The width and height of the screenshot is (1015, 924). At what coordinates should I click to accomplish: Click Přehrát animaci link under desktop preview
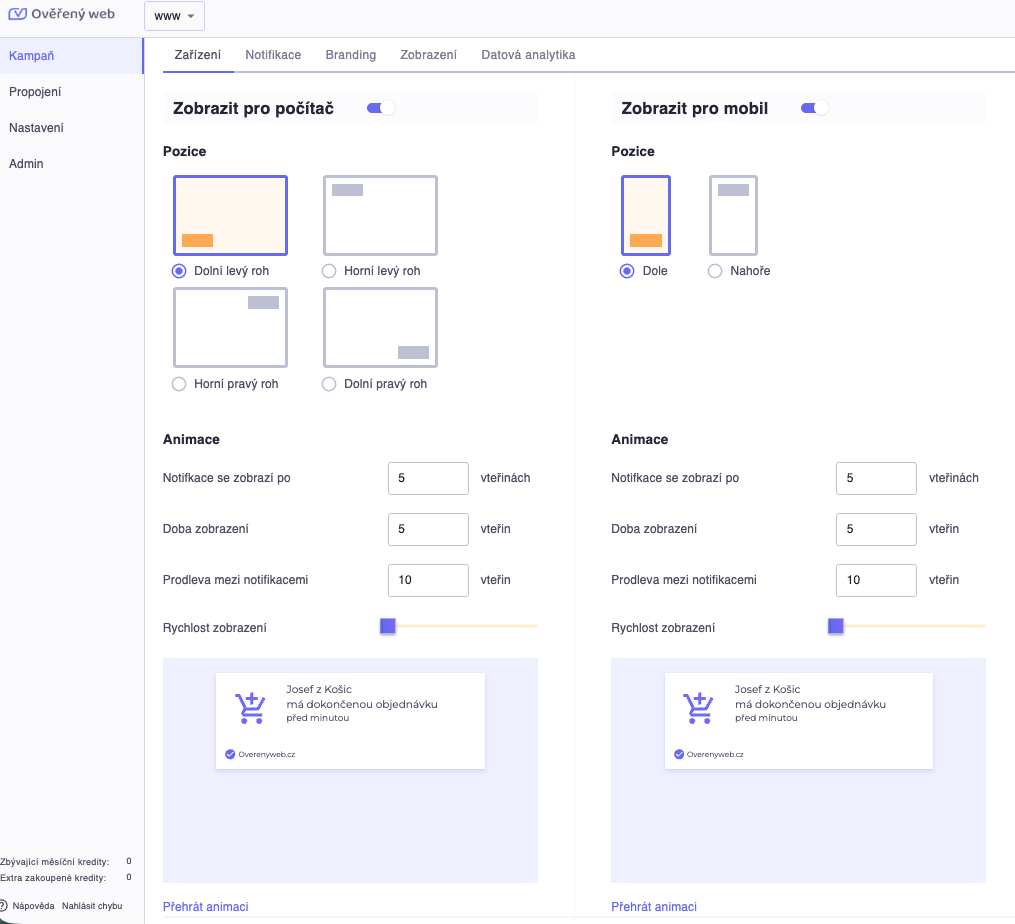click(x=205, y=907)
